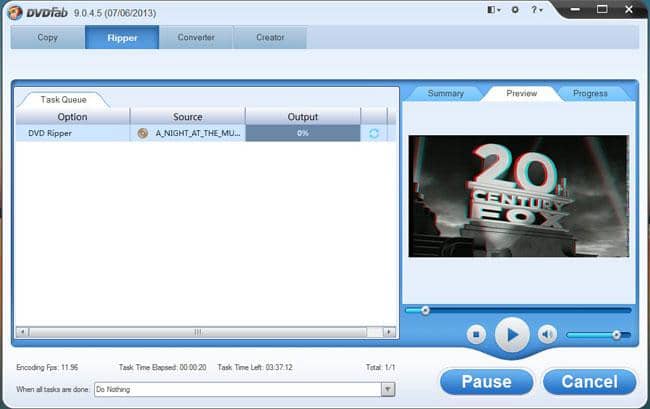
Task: Close the DVDFab window
Action: [629, 10]
